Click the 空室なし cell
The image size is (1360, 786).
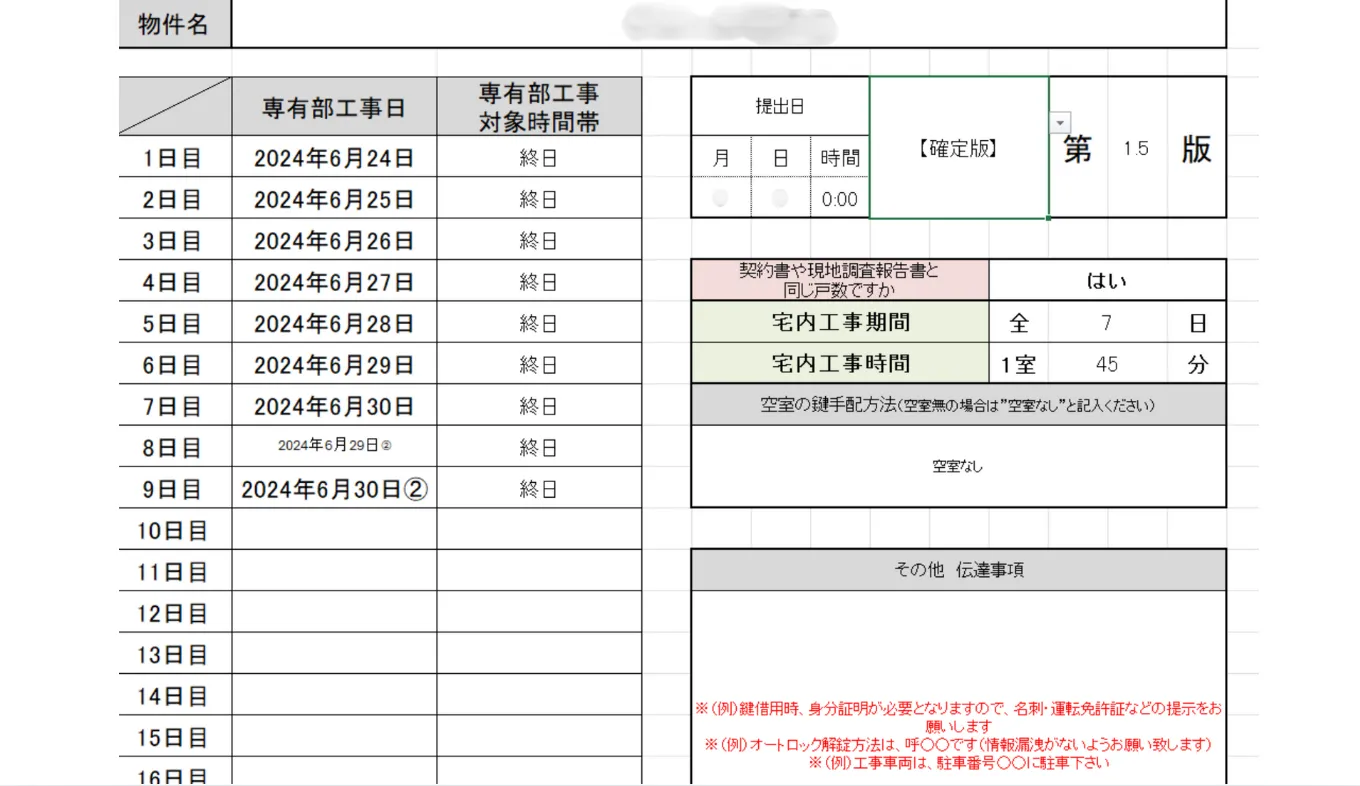click(957, 466)
